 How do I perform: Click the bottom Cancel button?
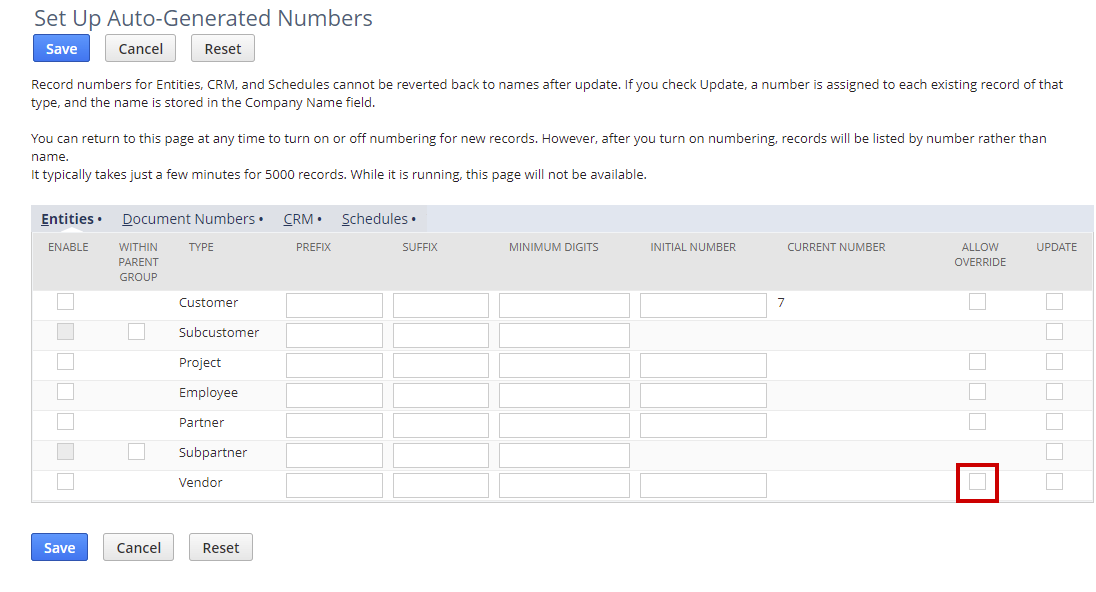138,548
